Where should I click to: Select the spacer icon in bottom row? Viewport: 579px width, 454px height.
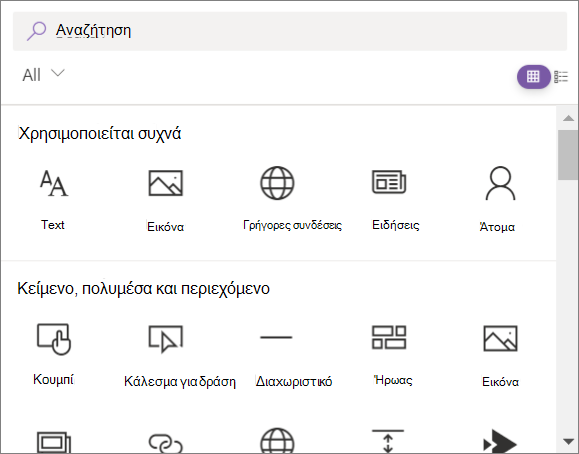(388, 441)
